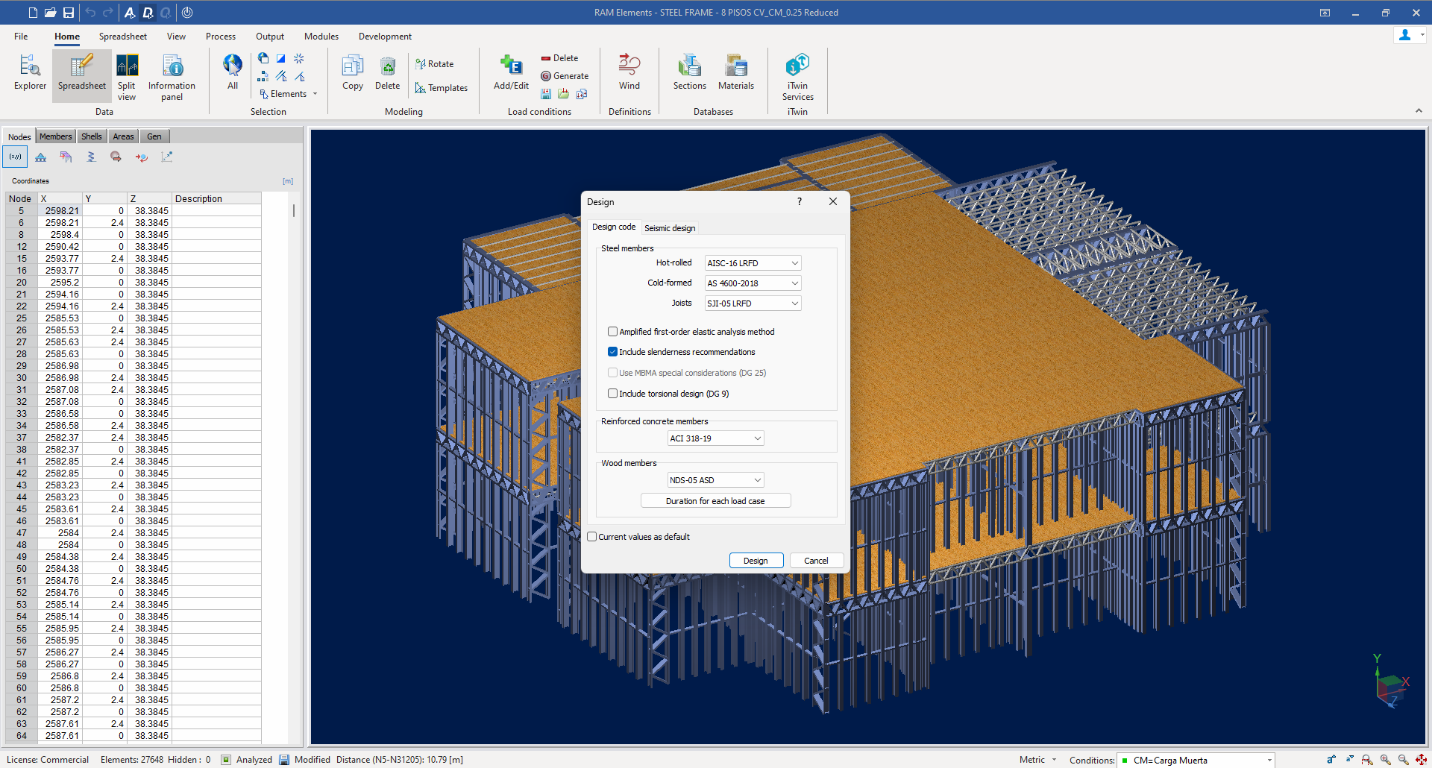This screenshot has height=768, width=1432.
Task: Open the user account dropdown
Action: (x=1410, y=35)
